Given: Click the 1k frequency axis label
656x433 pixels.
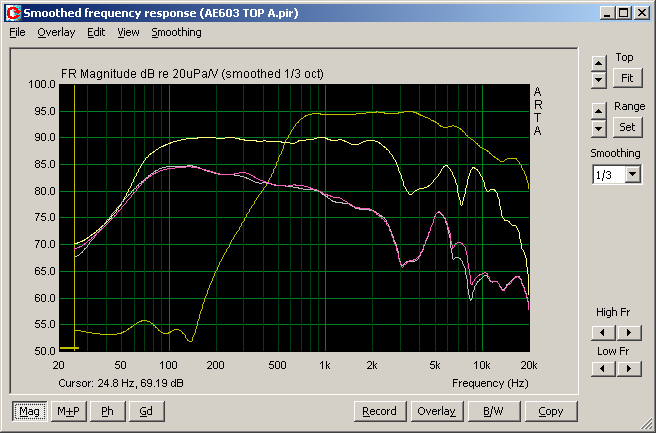Looking at the screenshot, I should (x=325, y=365).
